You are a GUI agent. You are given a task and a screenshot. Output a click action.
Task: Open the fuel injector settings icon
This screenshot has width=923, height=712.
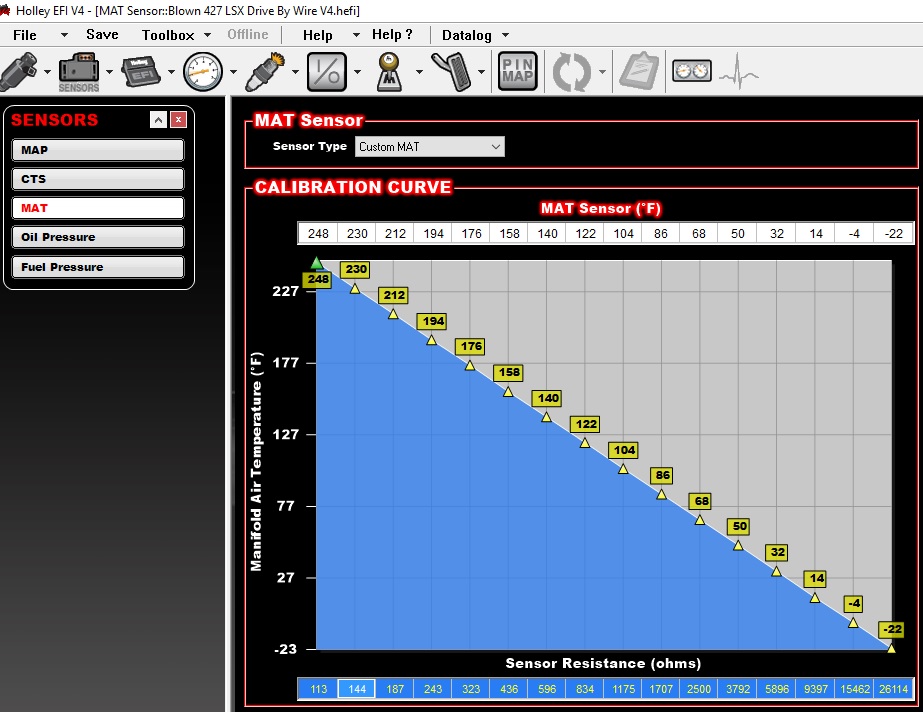[x=22, y=72]
